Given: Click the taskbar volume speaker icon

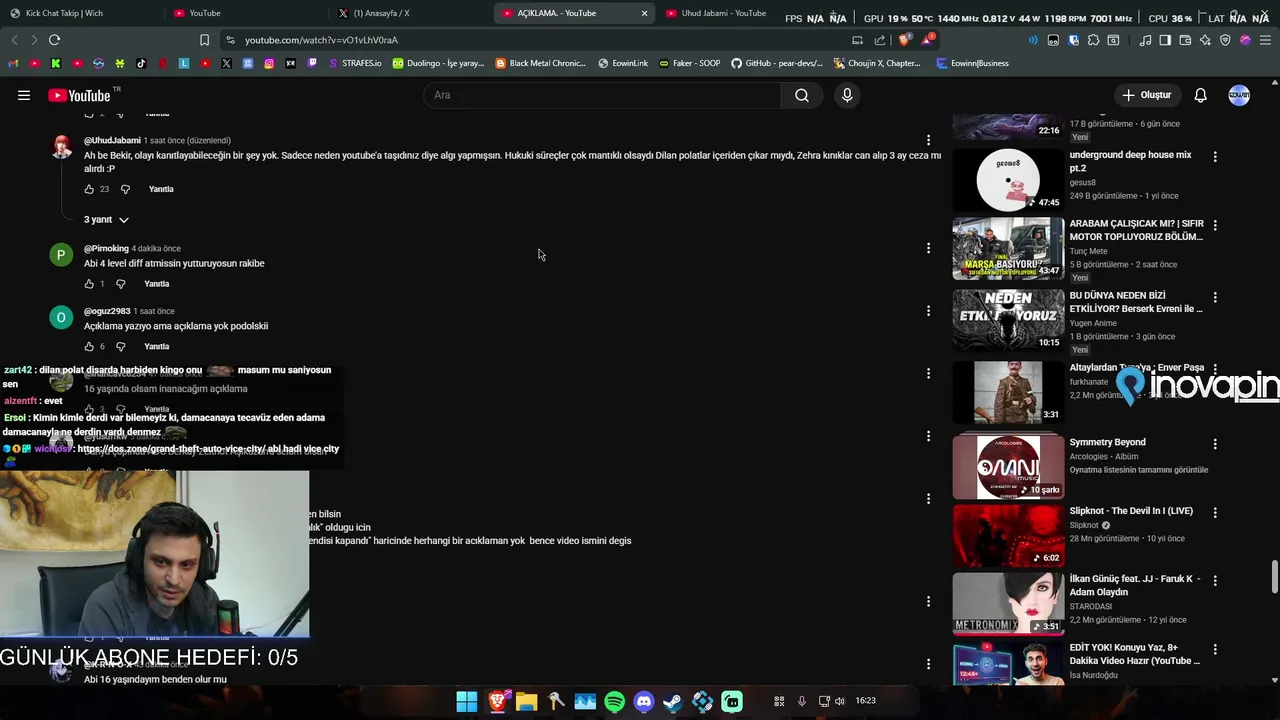Looking at the screenshot, I should [840, 701].
